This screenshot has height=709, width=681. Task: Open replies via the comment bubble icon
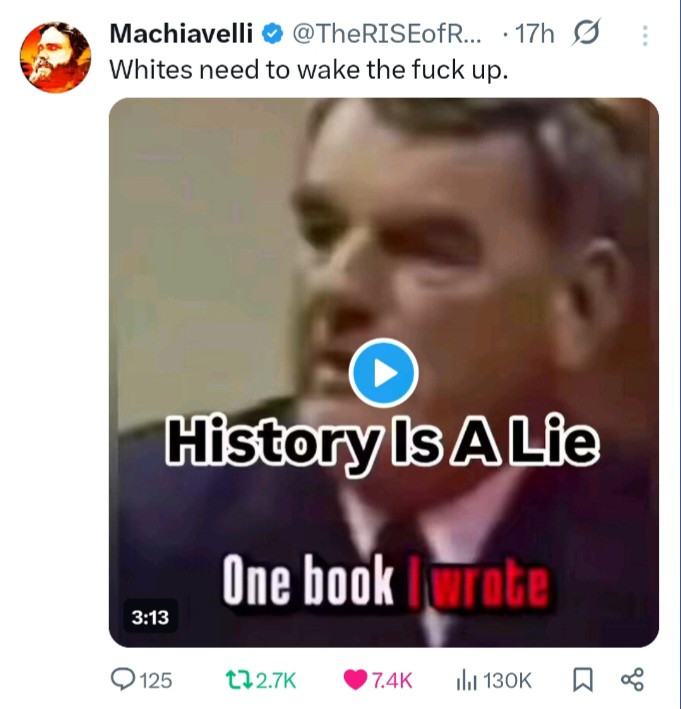123,680
